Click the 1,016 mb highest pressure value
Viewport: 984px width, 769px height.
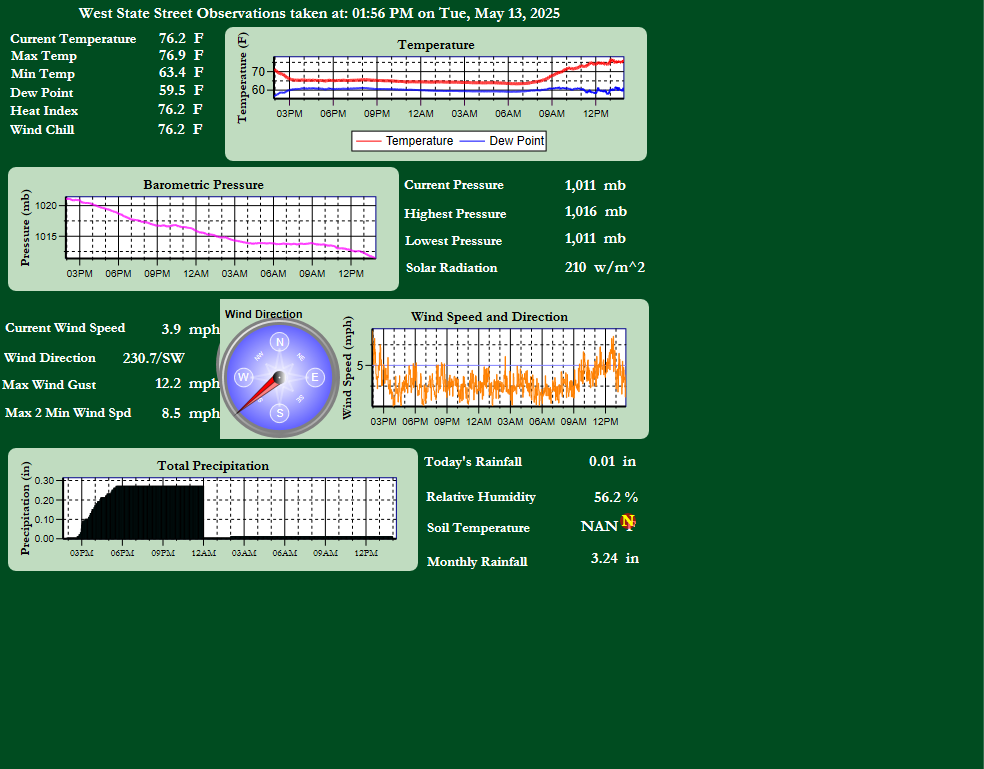pyautogui.click(x=596, y=212)
